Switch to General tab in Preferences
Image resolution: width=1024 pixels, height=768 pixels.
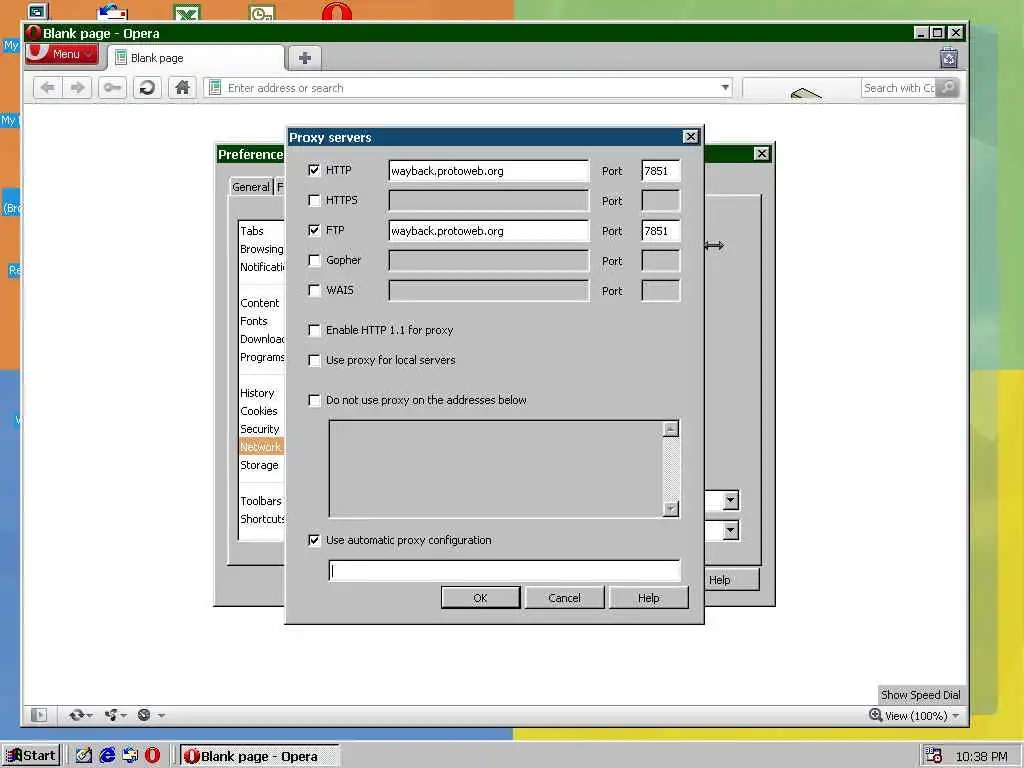click(x=251, y=187)
